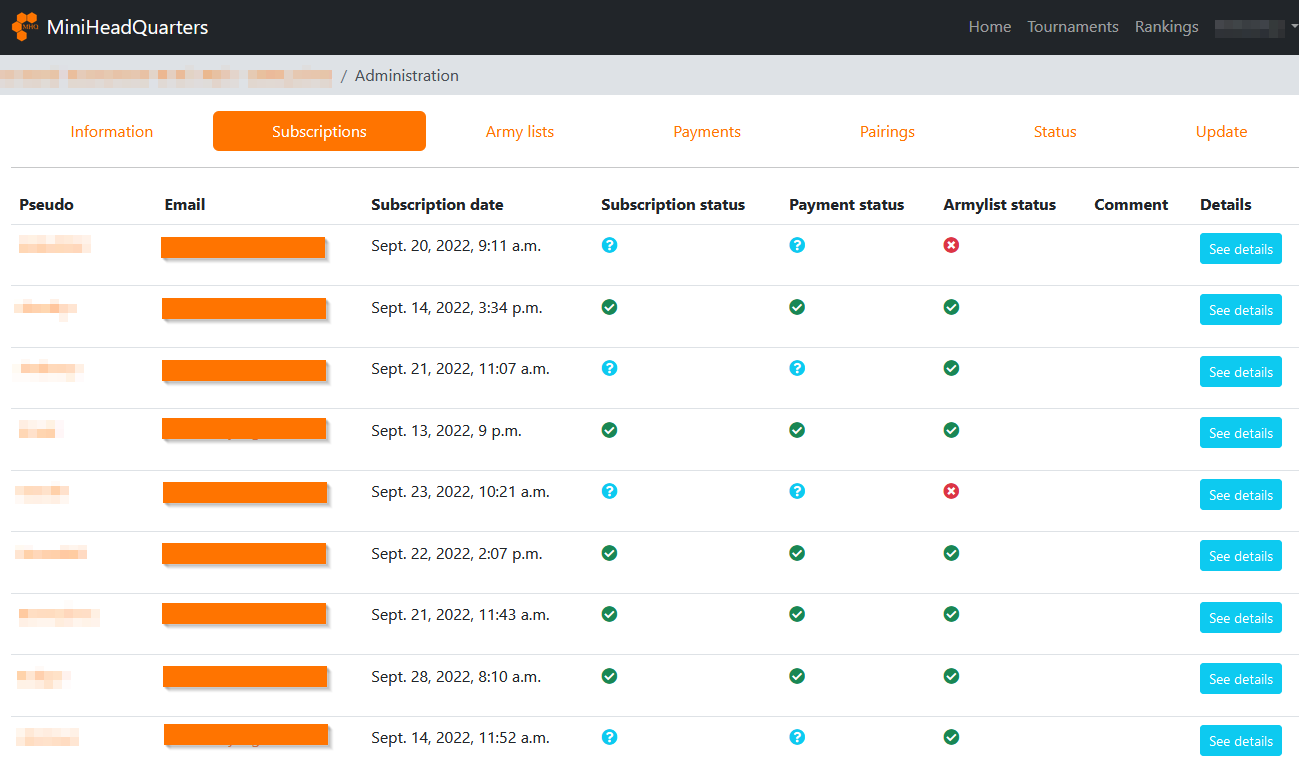This screenshot has height=772, width=1299.
Task: See details for Sept. 20, 9:11 a.m. subscription
Action: (1240, 249)
